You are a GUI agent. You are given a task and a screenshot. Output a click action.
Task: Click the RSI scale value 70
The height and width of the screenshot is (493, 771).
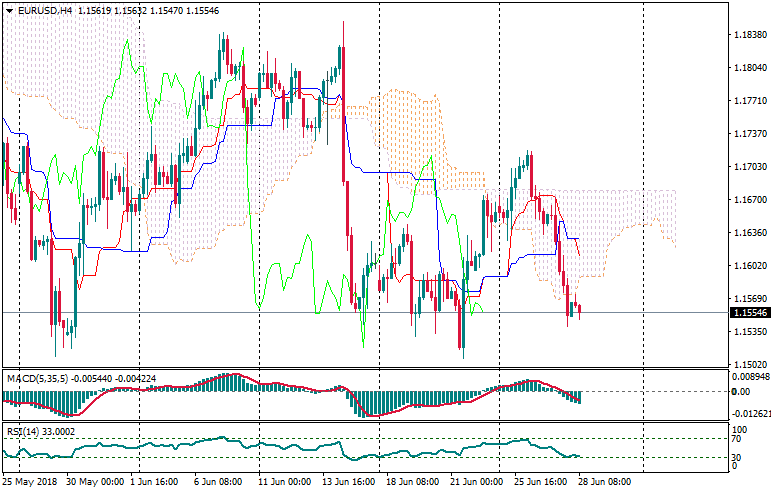pos(736,438)
